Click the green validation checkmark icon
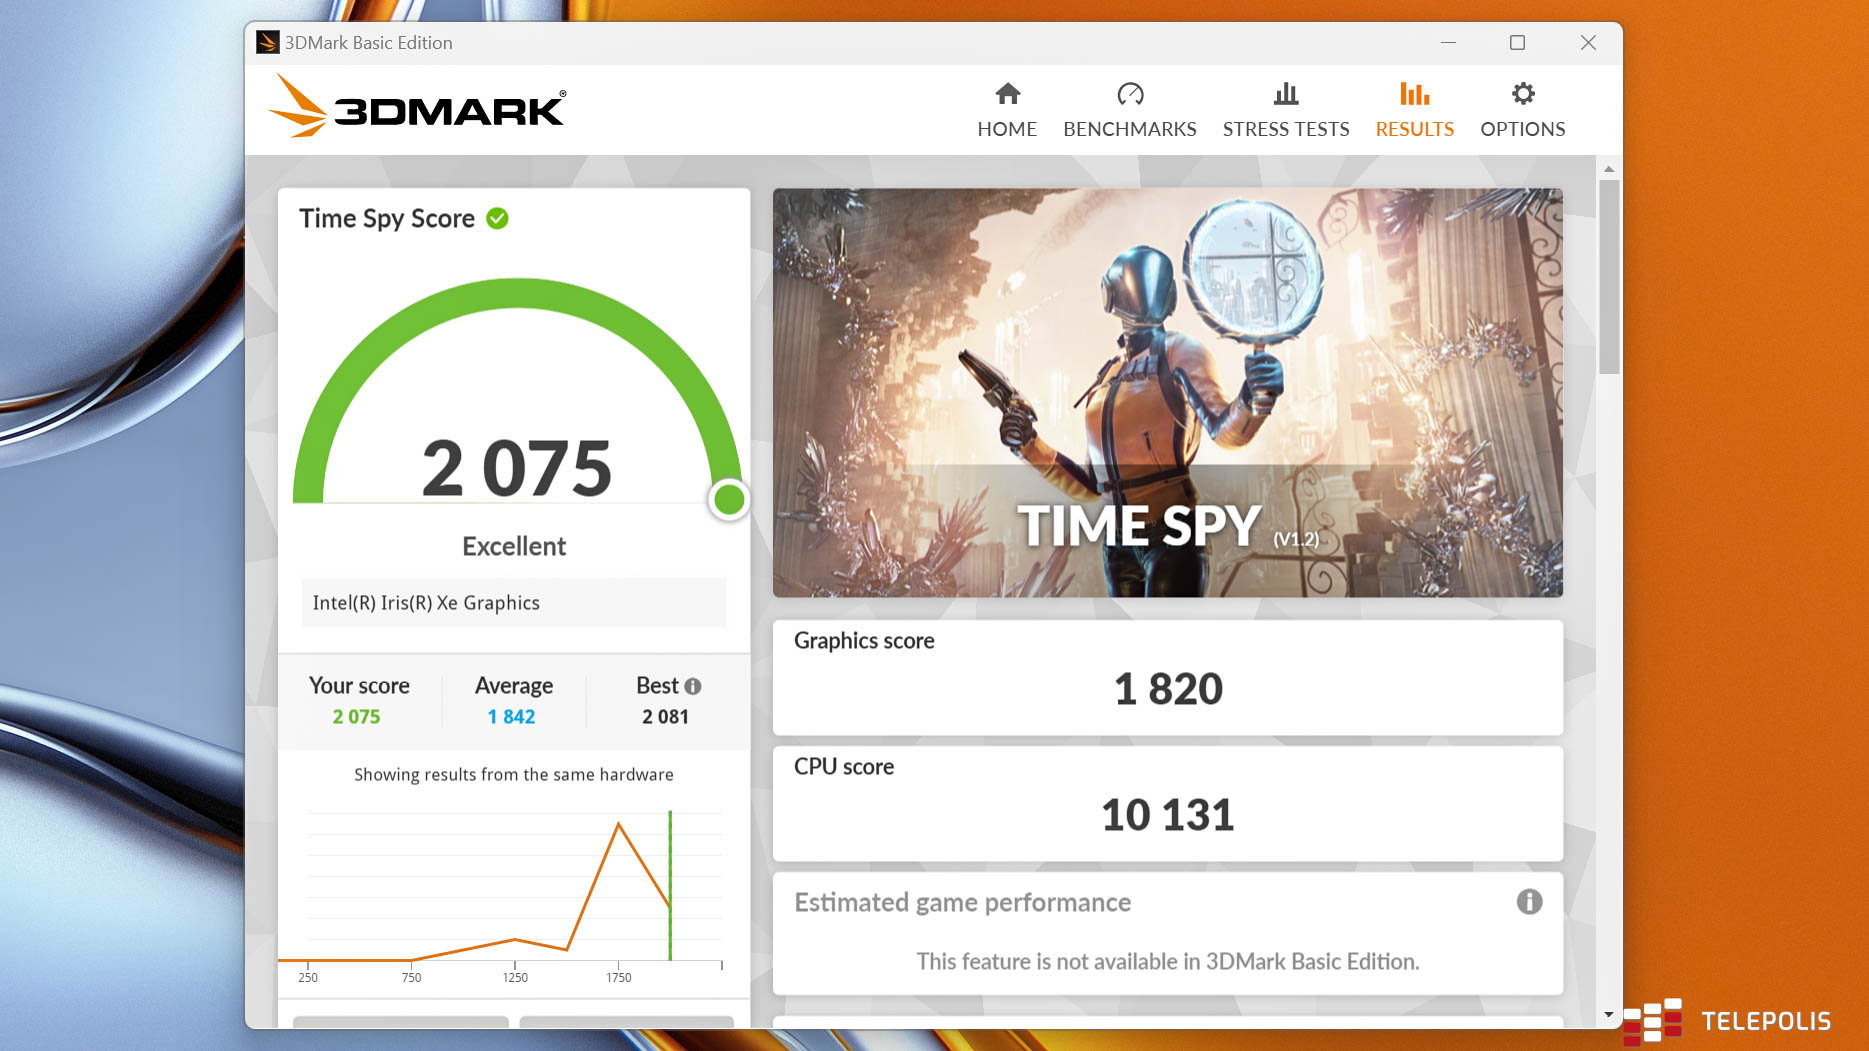This screenshot has width=1869, height=1051. tap(497, 218)
